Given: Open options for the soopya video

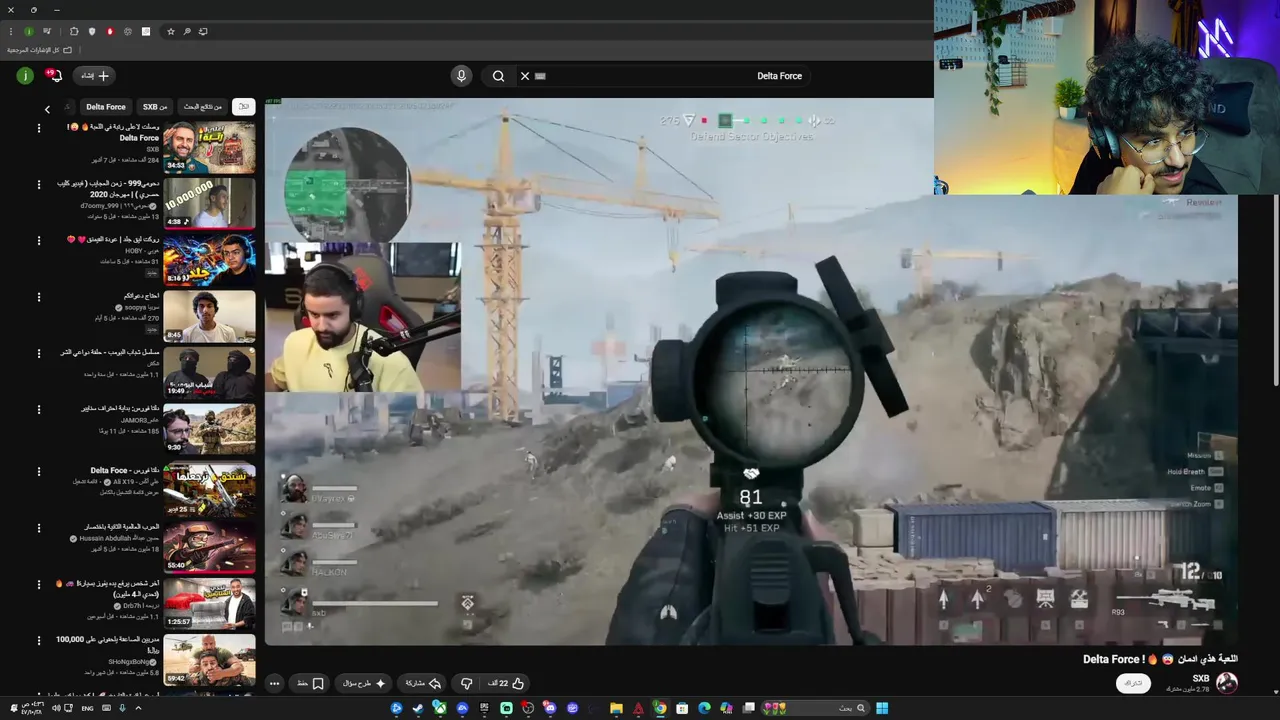Looking at the screenshot, I should [x=39, y=297].
